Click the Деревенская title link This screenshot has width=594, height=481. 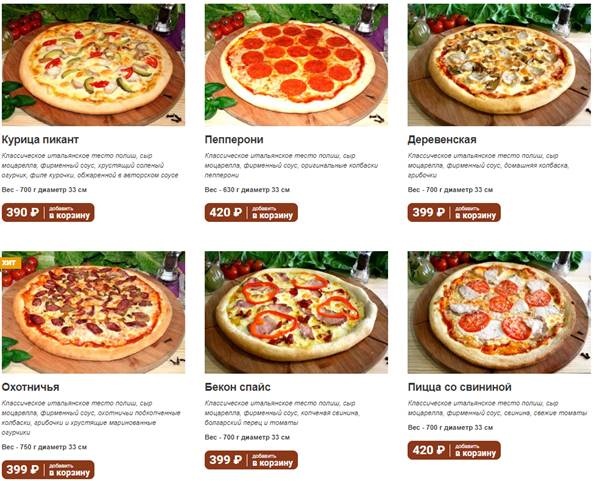click(442, 140)
